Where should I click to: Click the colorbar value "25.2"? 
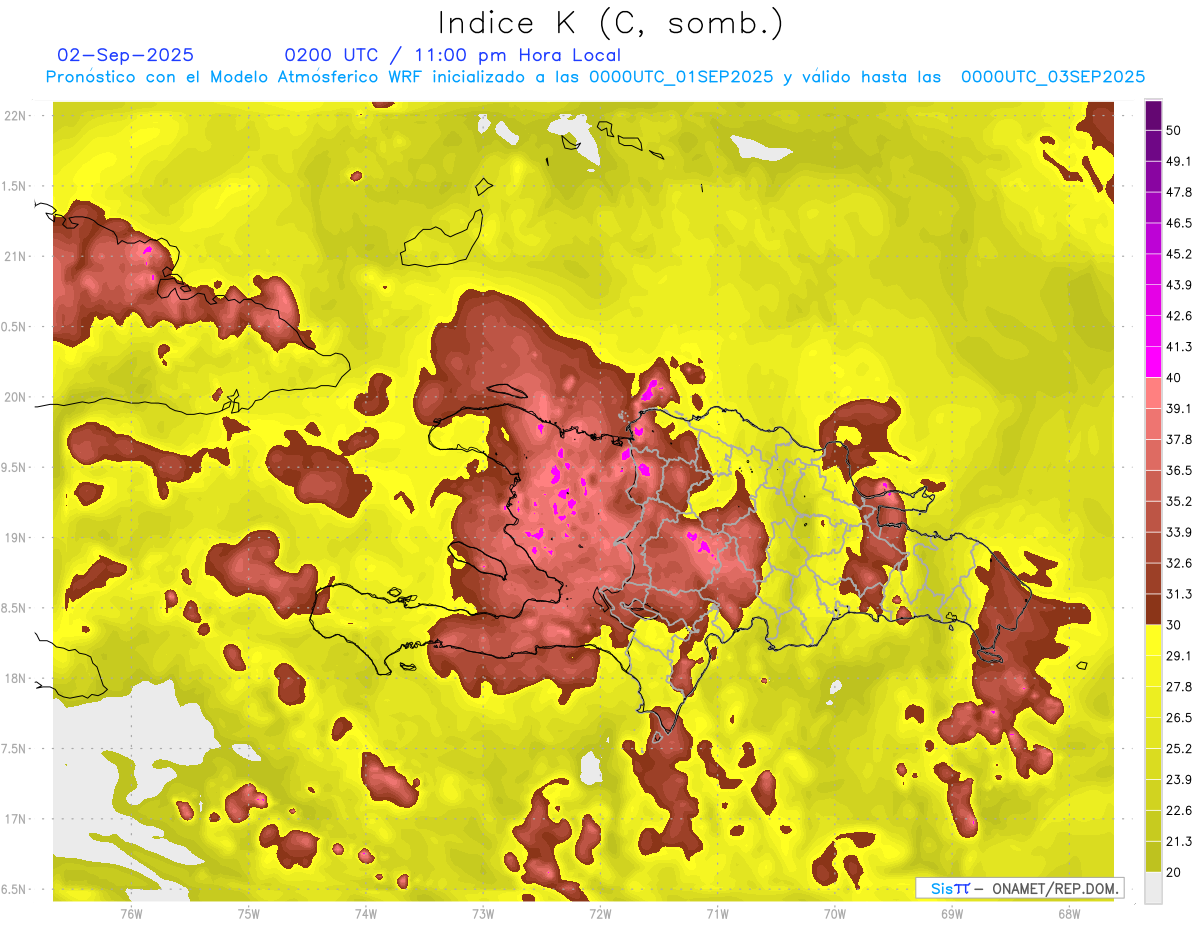1178,749
